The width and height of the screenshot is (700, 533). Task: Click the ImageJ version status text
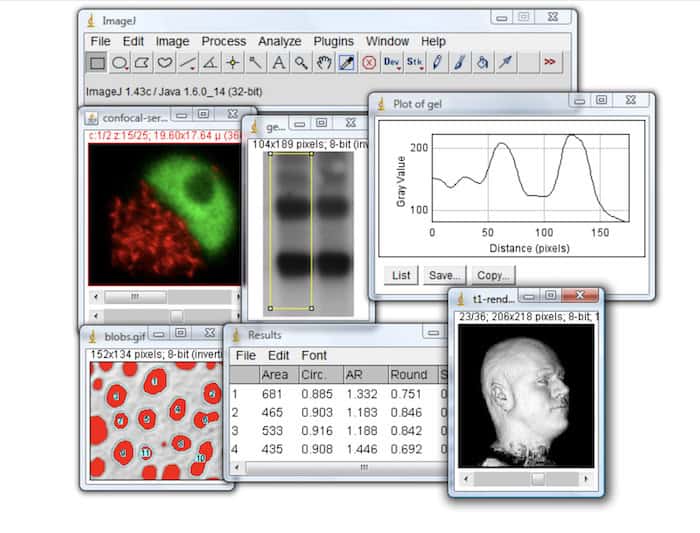click(174, 92)
